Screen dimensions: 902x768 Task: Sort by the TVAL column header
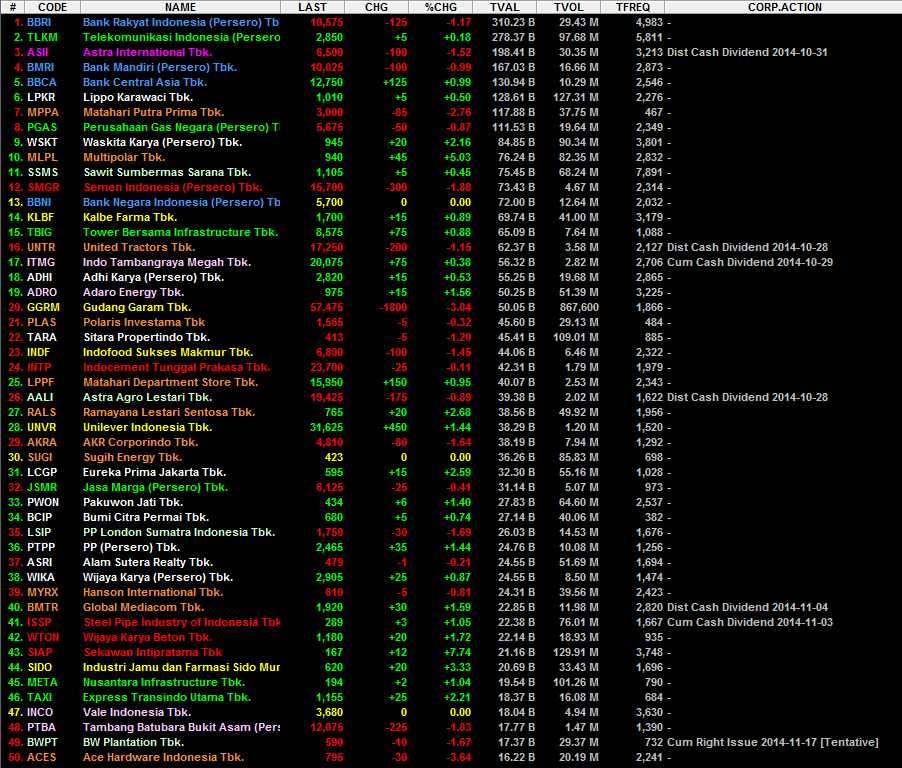pyautogui.click(x=504, y=7)
